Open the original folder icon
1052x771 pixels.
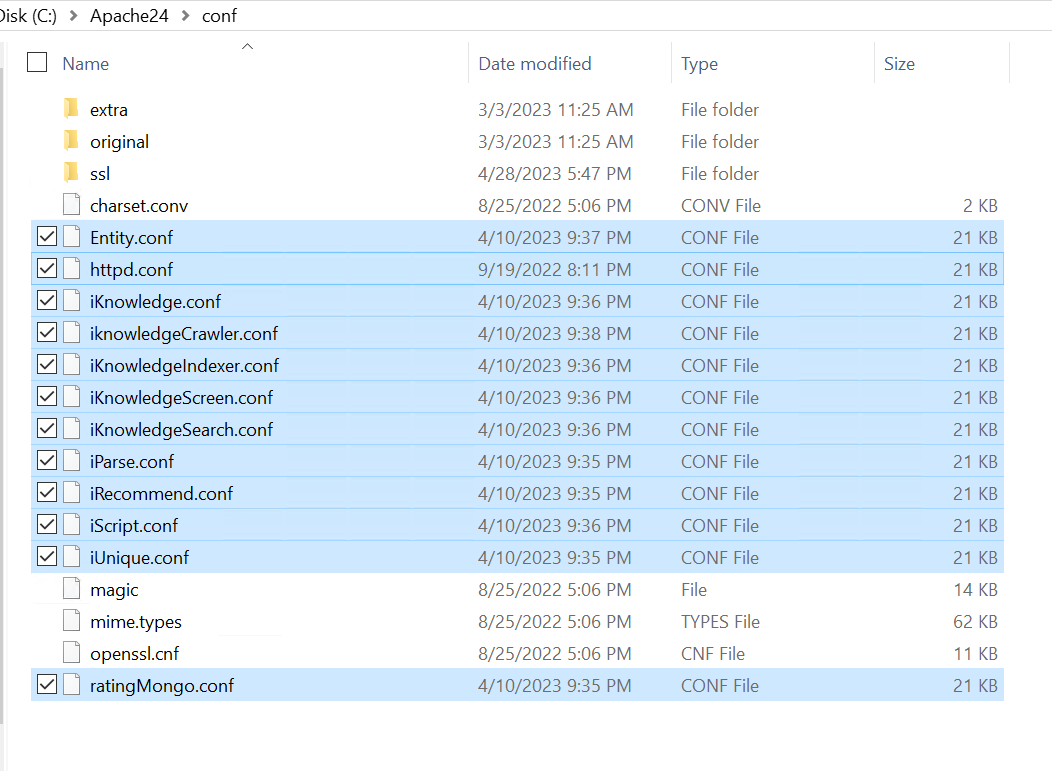coord(70,141)
